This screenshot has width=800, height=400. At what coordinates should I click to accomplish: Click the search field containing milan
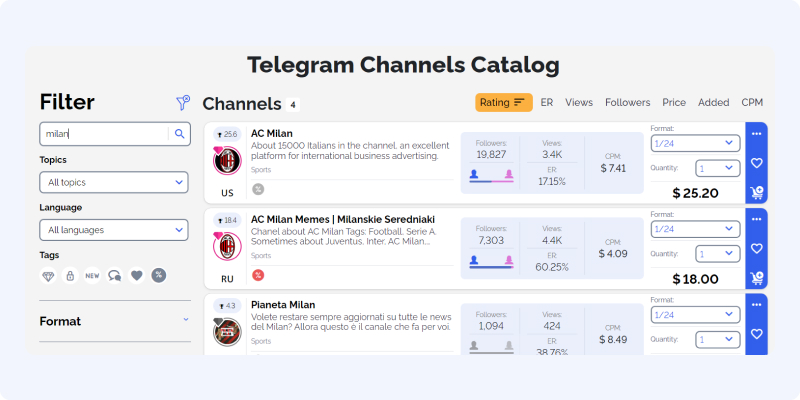(x=104, y=134)
